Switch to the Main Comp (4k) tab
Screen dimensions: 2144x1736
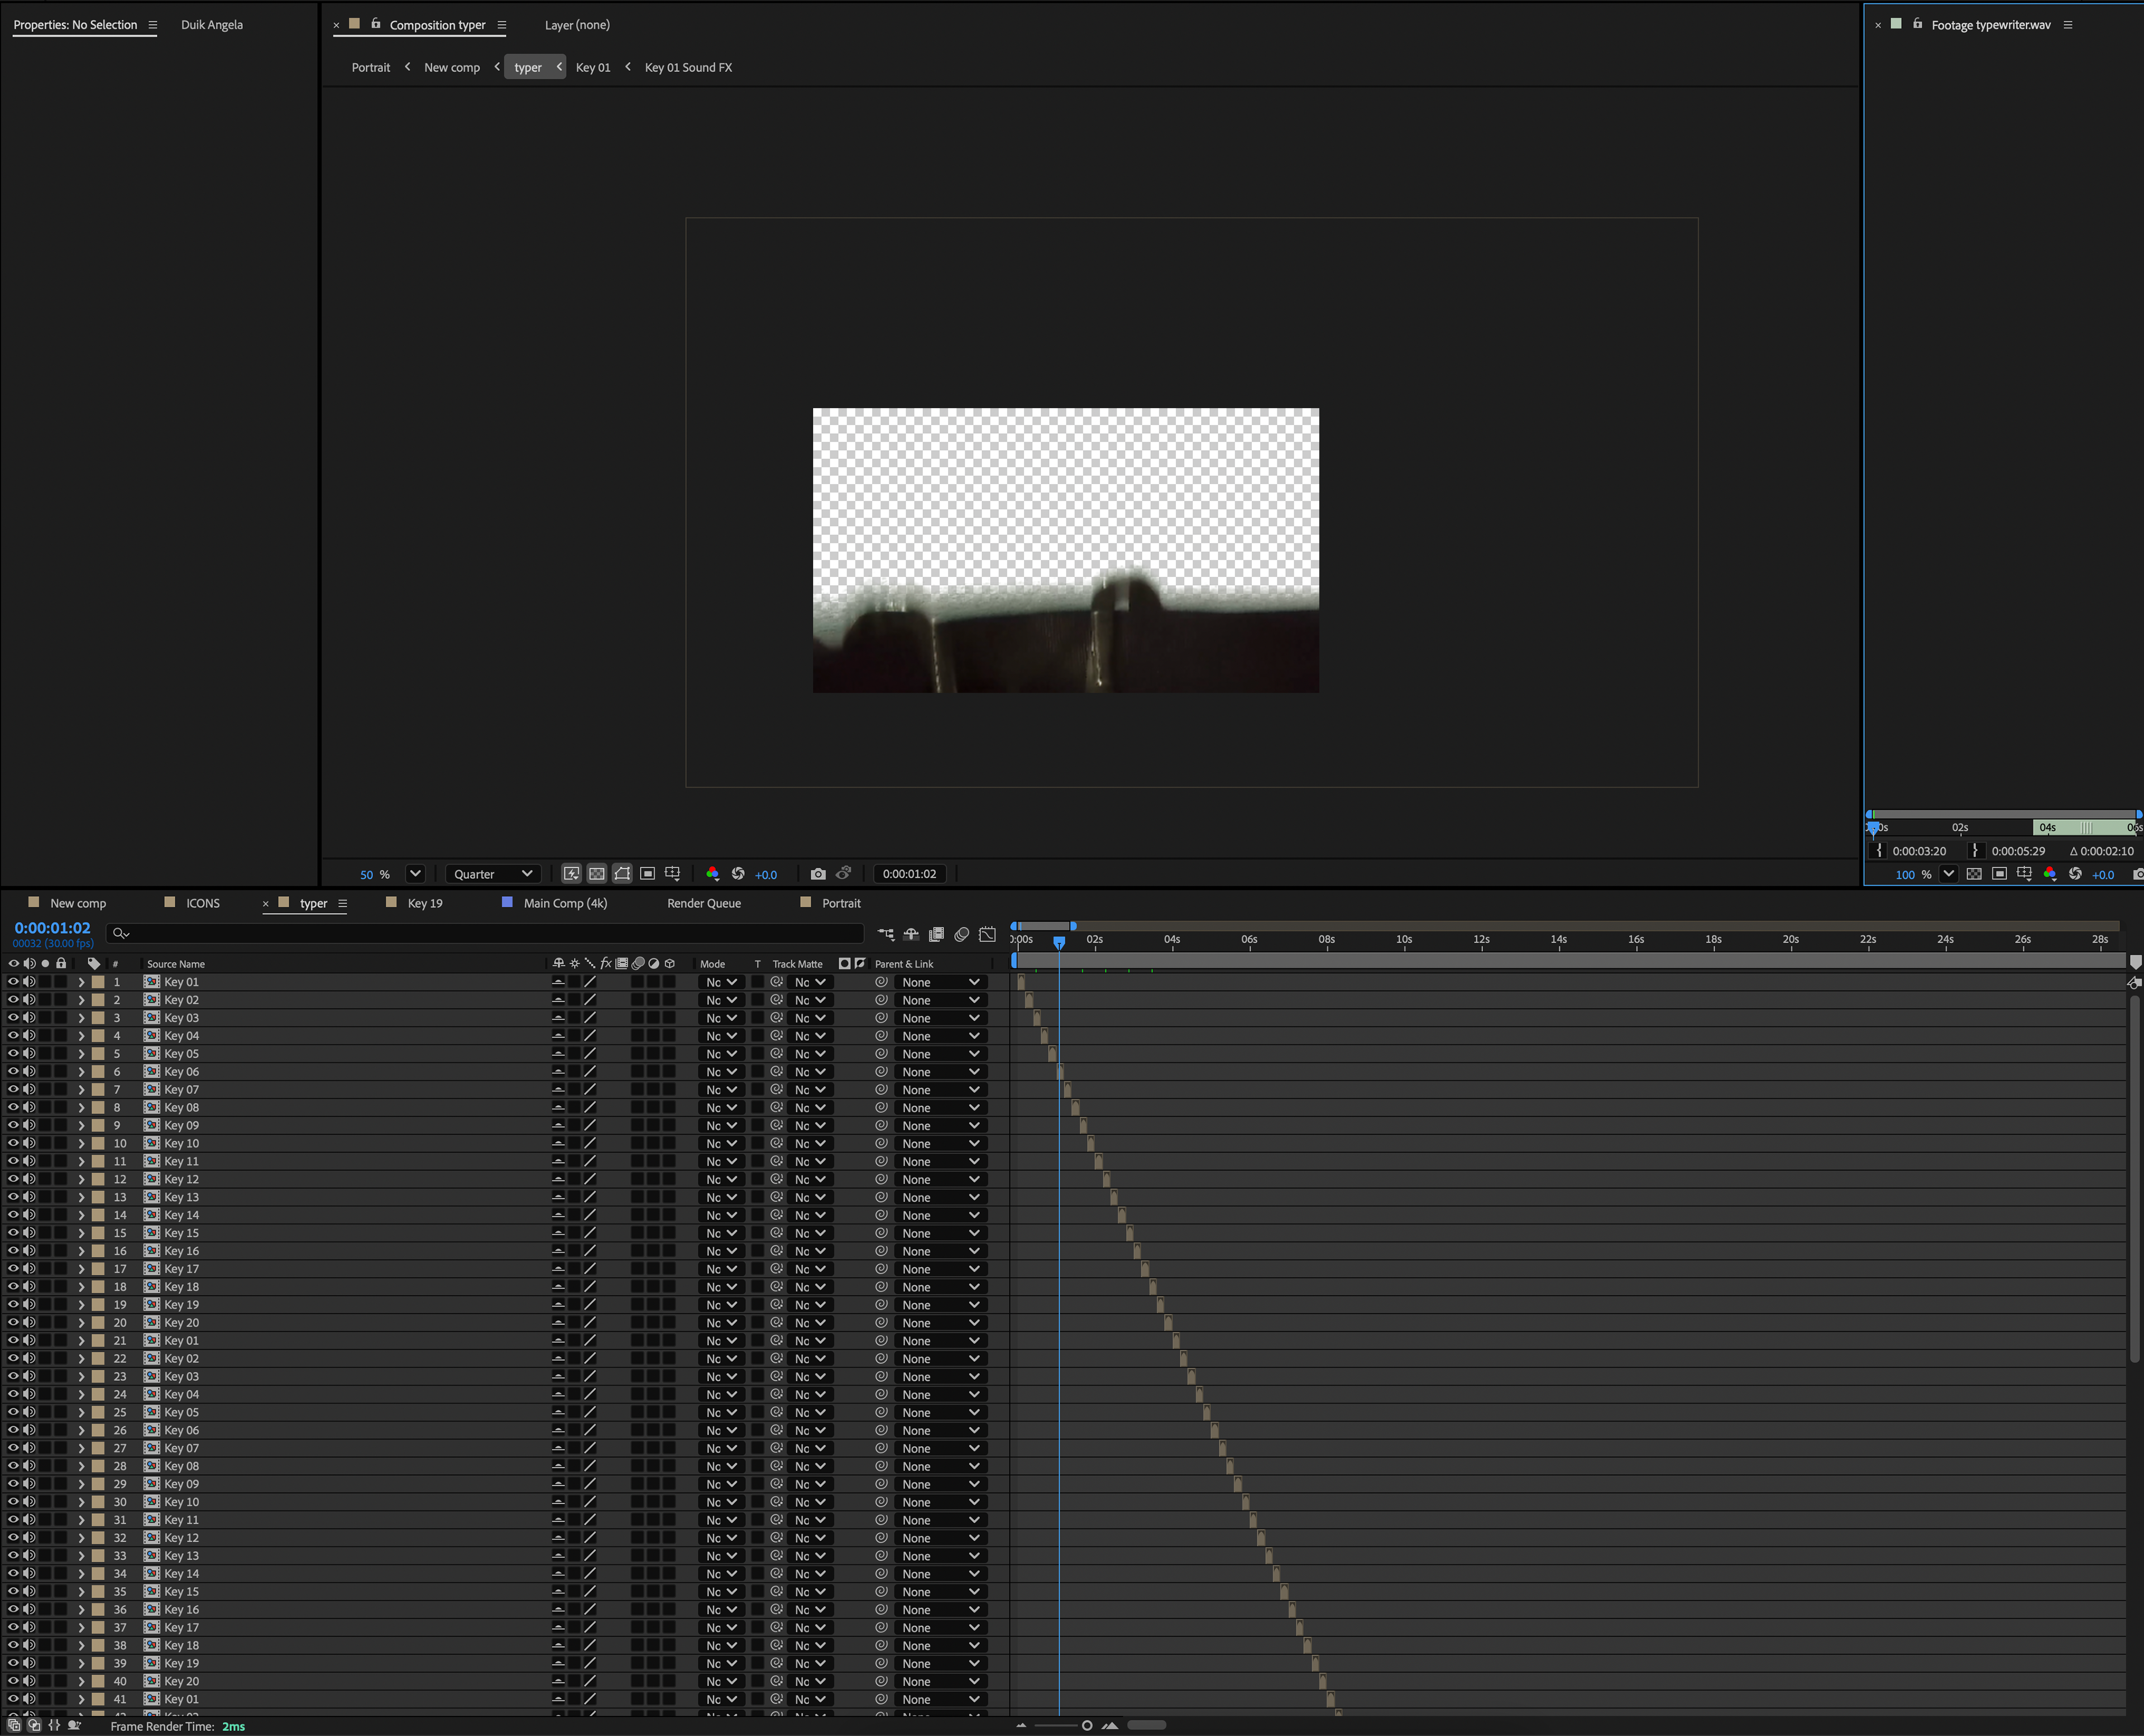565,903
